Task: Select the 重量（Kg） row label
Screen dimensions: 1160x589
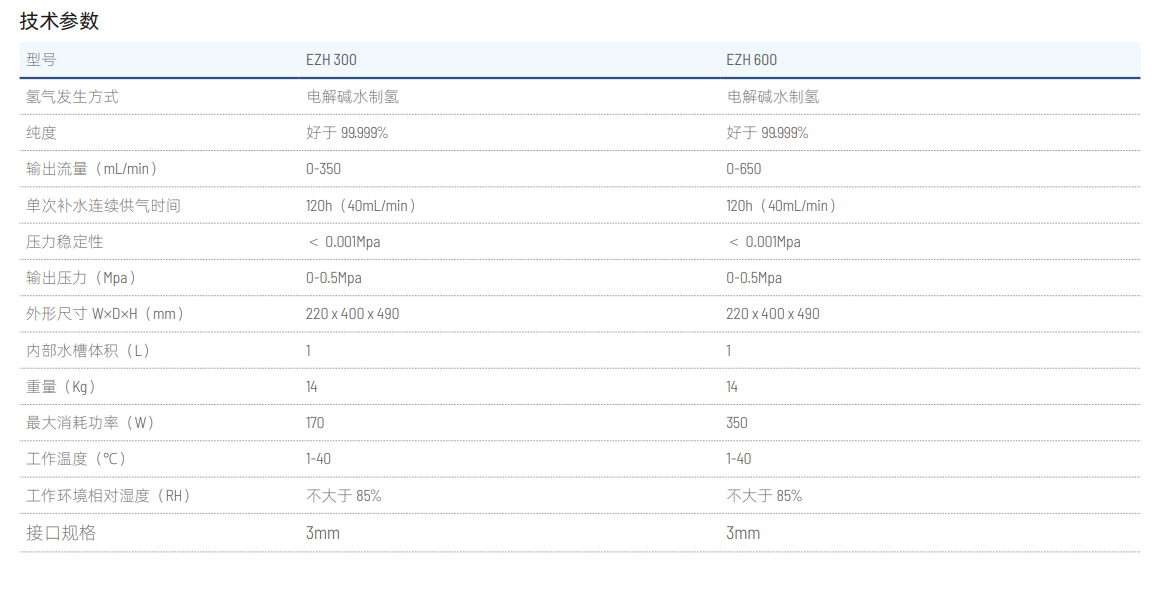Action: point(61,387)
